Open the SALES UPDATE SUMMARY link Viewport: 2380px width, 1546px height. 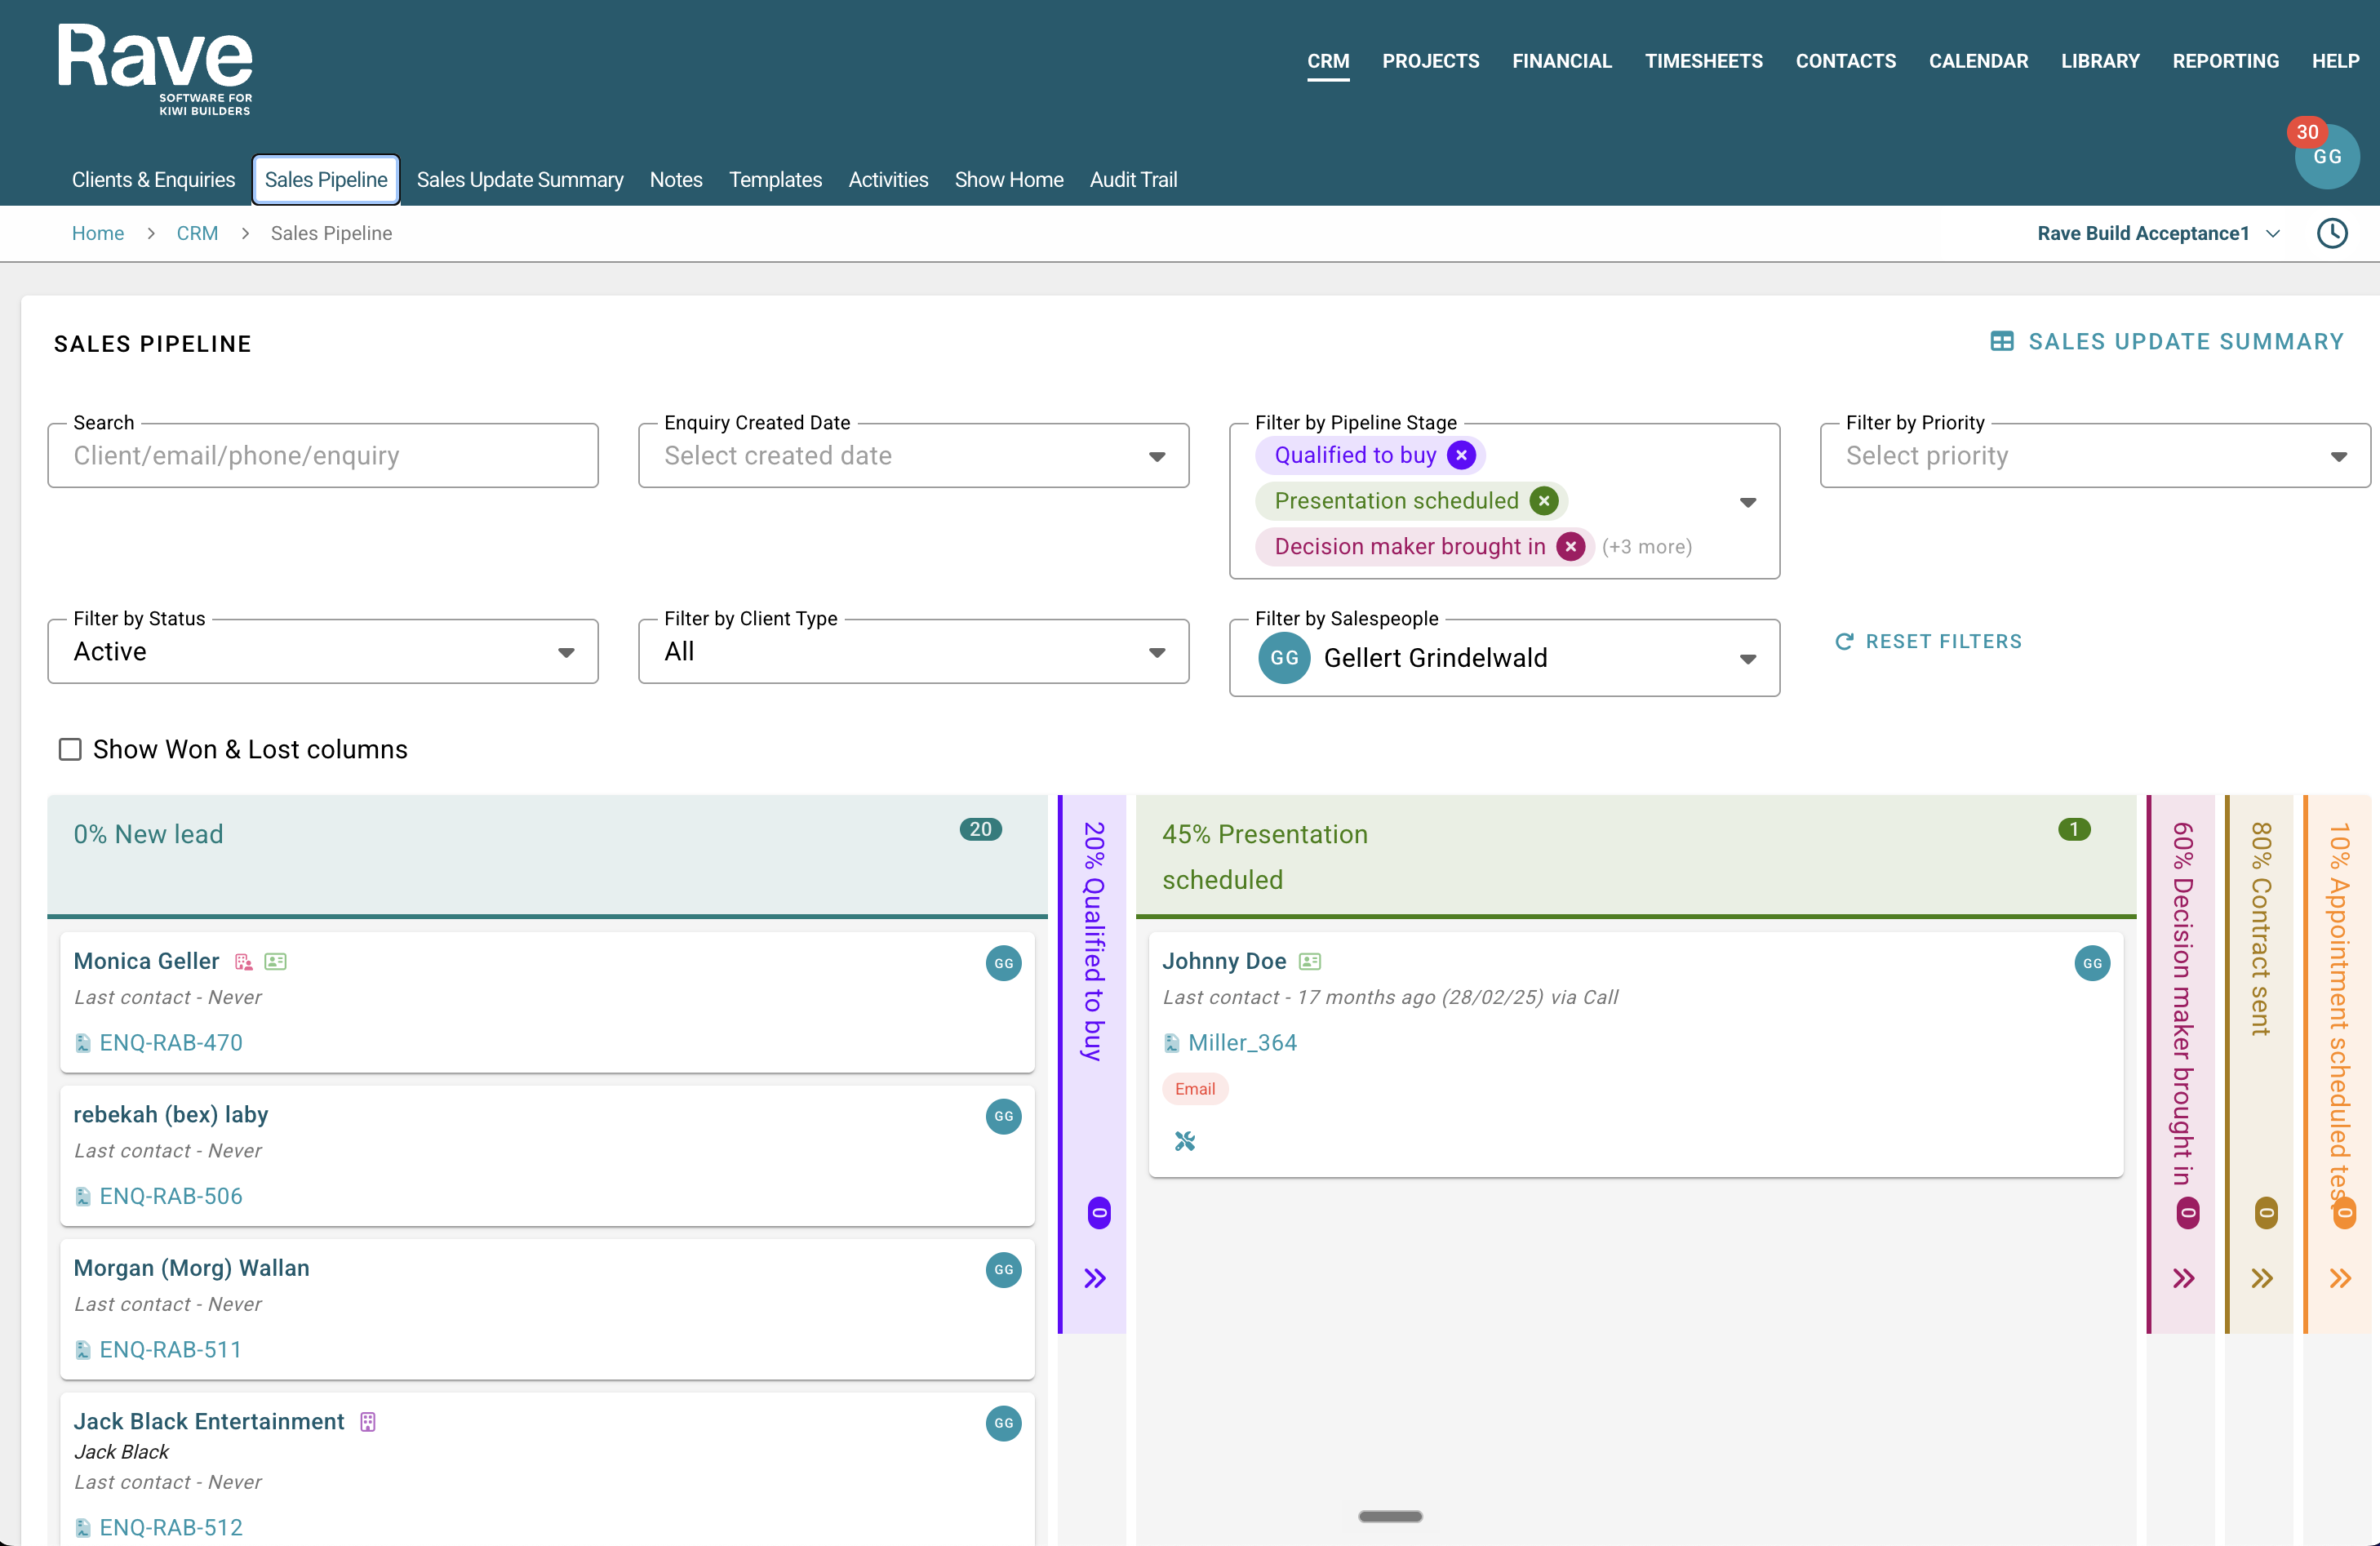(2166, 342)
